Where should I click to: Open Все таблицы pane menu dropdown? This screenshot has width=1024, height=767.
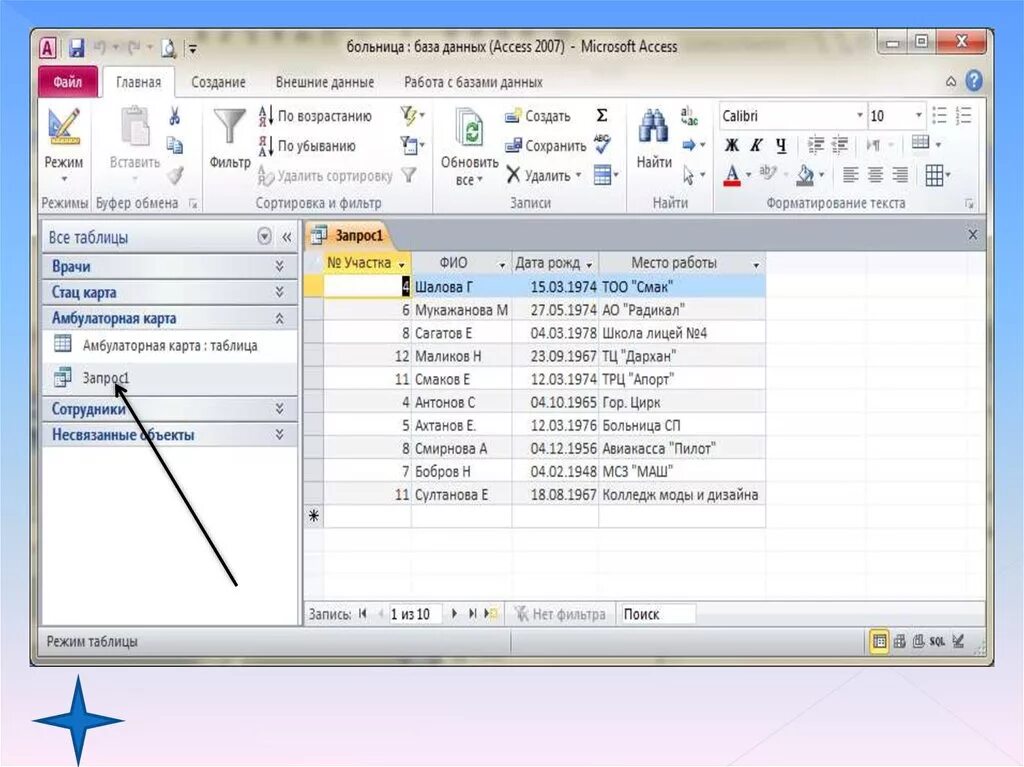tap(264, 237)
